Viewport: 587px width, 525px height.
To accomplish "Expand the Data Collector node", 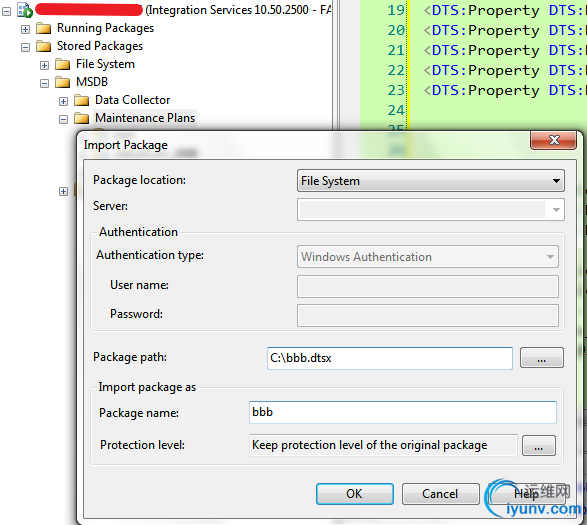I will point(64,101).
